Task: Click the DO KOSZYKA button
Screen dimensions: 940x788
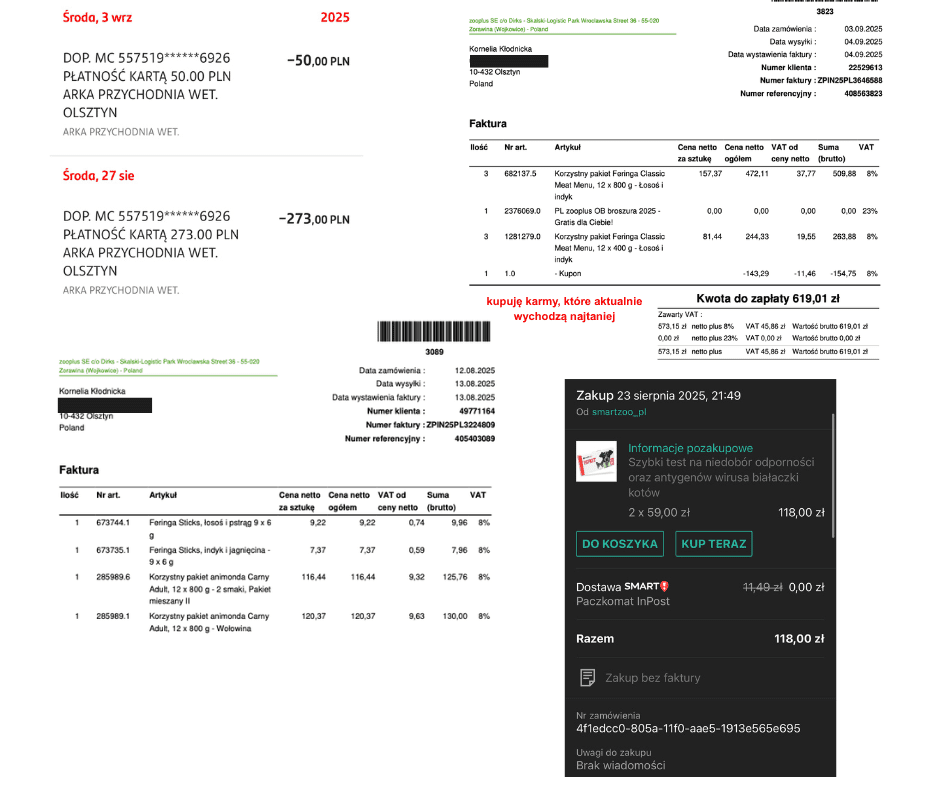Action: coord(619,544)
